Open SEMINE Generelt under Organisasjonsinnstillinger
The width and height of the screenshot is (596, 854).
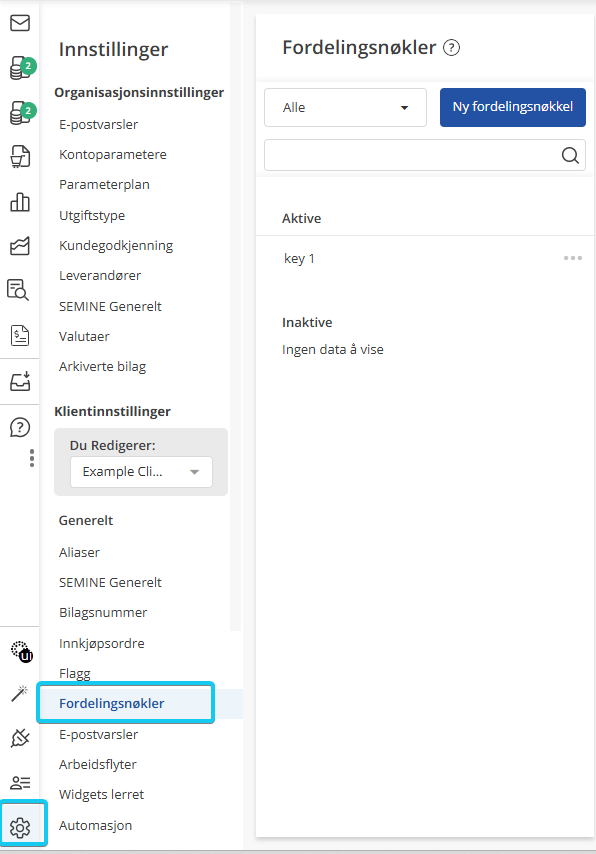point(110,307)
